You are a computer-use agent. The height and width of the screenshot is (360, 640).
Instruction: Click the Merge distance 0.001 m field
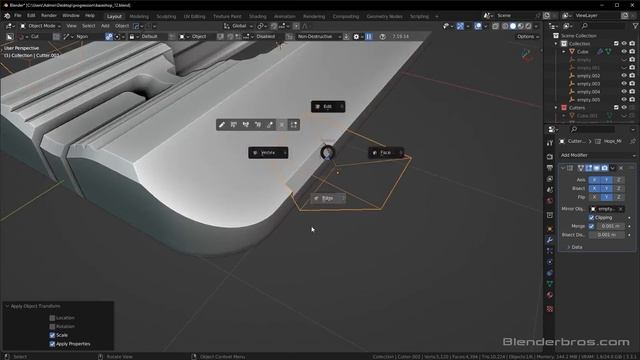(611, 226)
